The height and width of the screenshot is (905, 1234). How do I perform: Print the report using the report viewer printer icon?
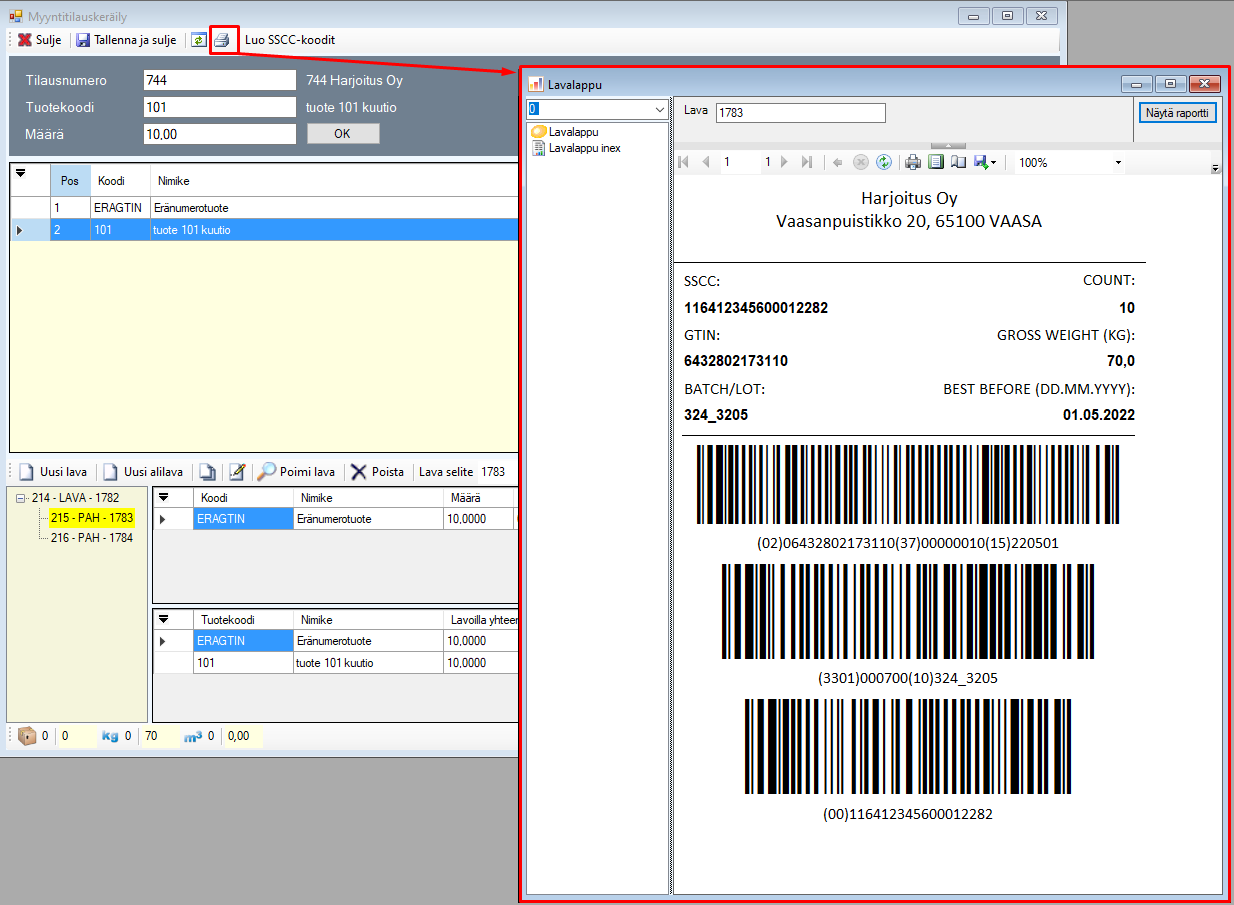coord(913,162)
